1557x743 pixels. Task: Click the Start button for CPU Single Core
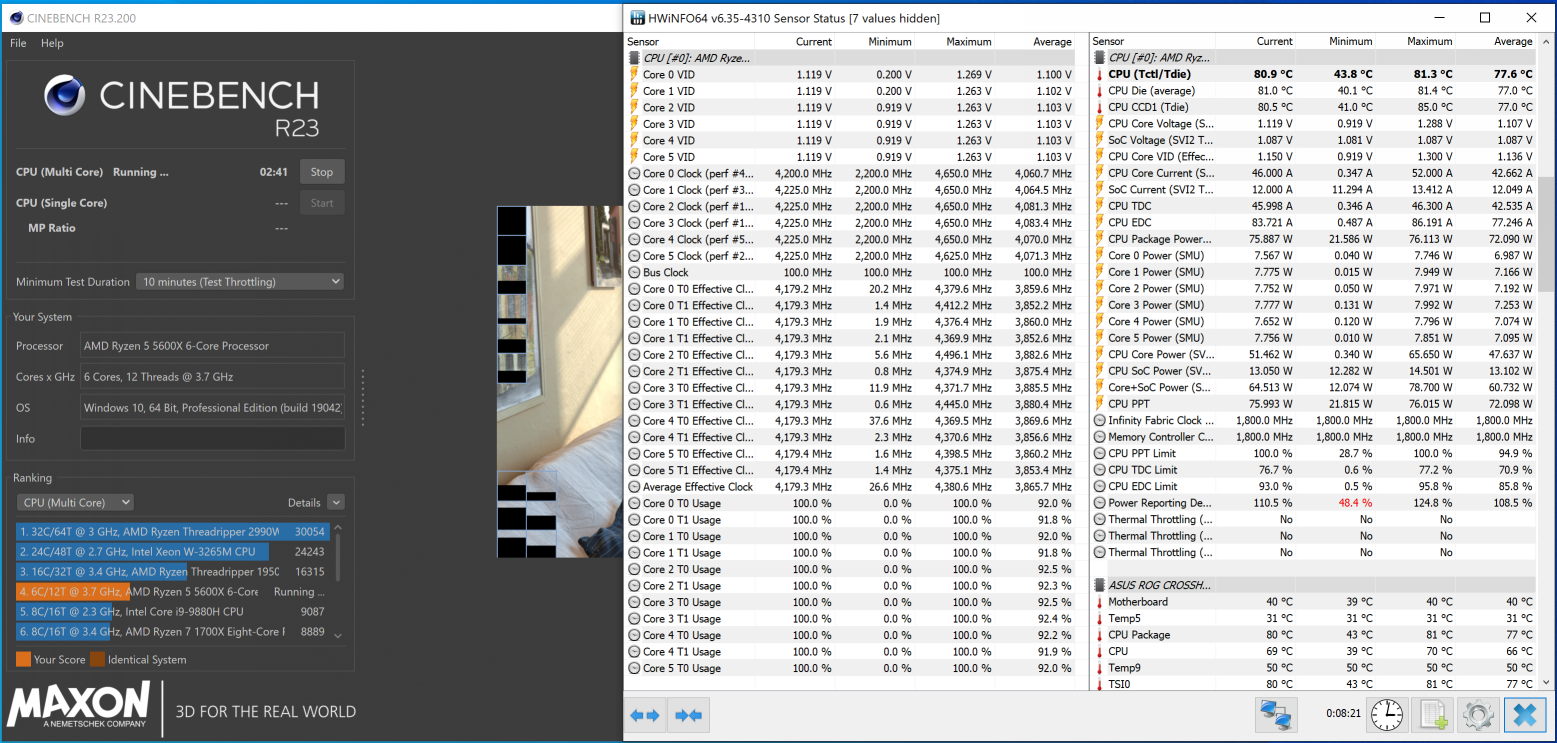[322, 203]
